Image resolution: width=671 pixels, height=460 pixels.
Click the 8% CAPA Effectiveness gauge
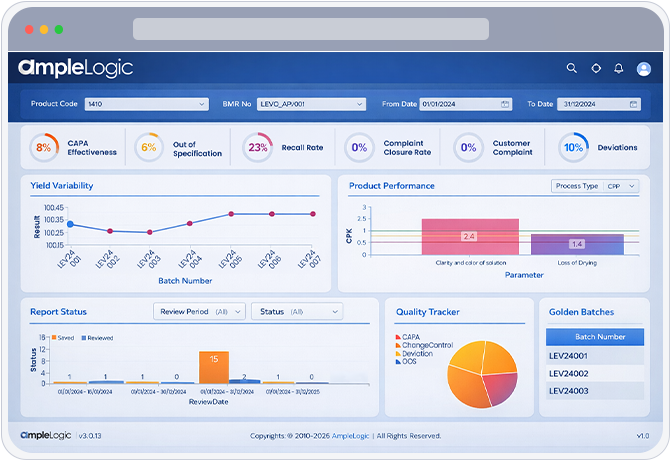click(44, 148)
